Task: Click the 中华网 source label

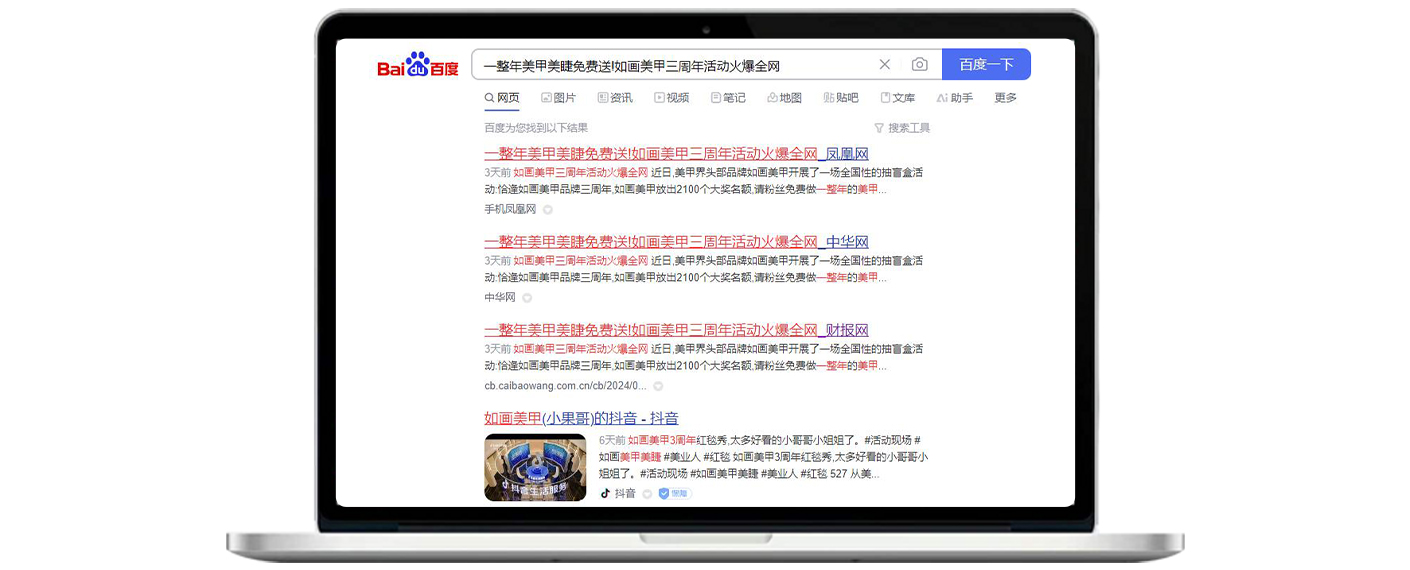Action: coord(500,297)
